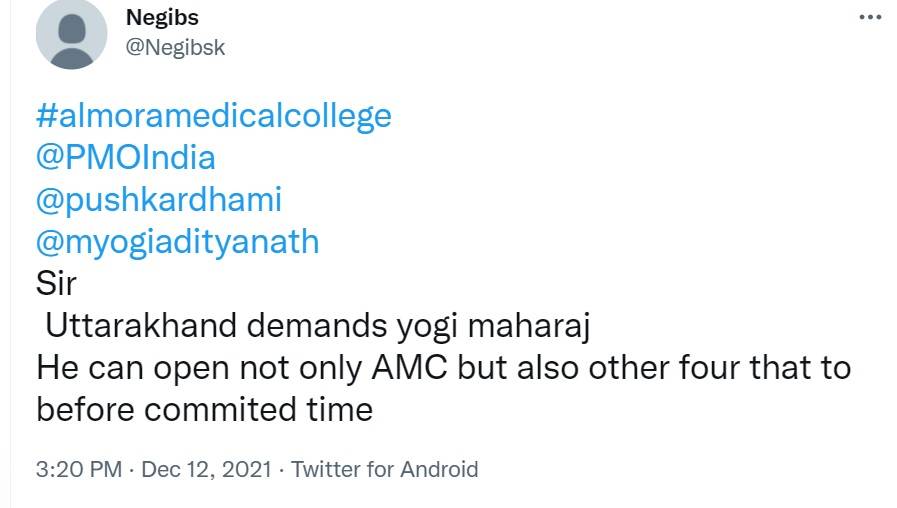897x508 pixels.
Task: Click the line starting "He can open"
Action: click(443, 368)
